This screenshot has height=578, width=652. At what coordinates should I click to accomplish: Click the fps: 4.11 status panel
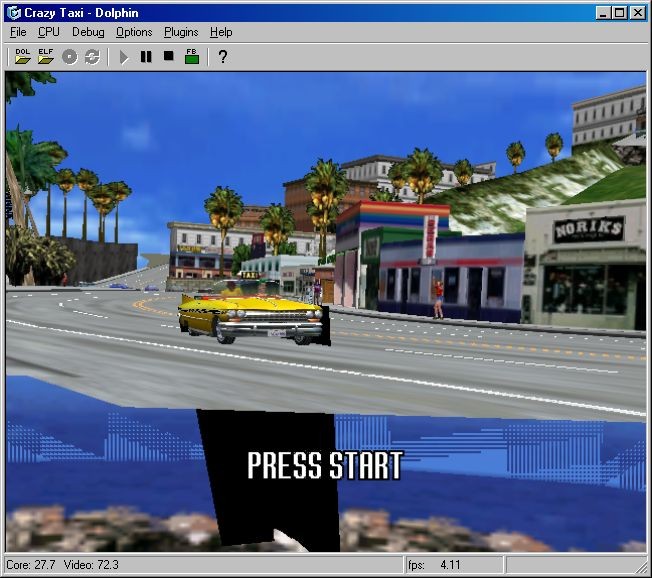[454, 565]
